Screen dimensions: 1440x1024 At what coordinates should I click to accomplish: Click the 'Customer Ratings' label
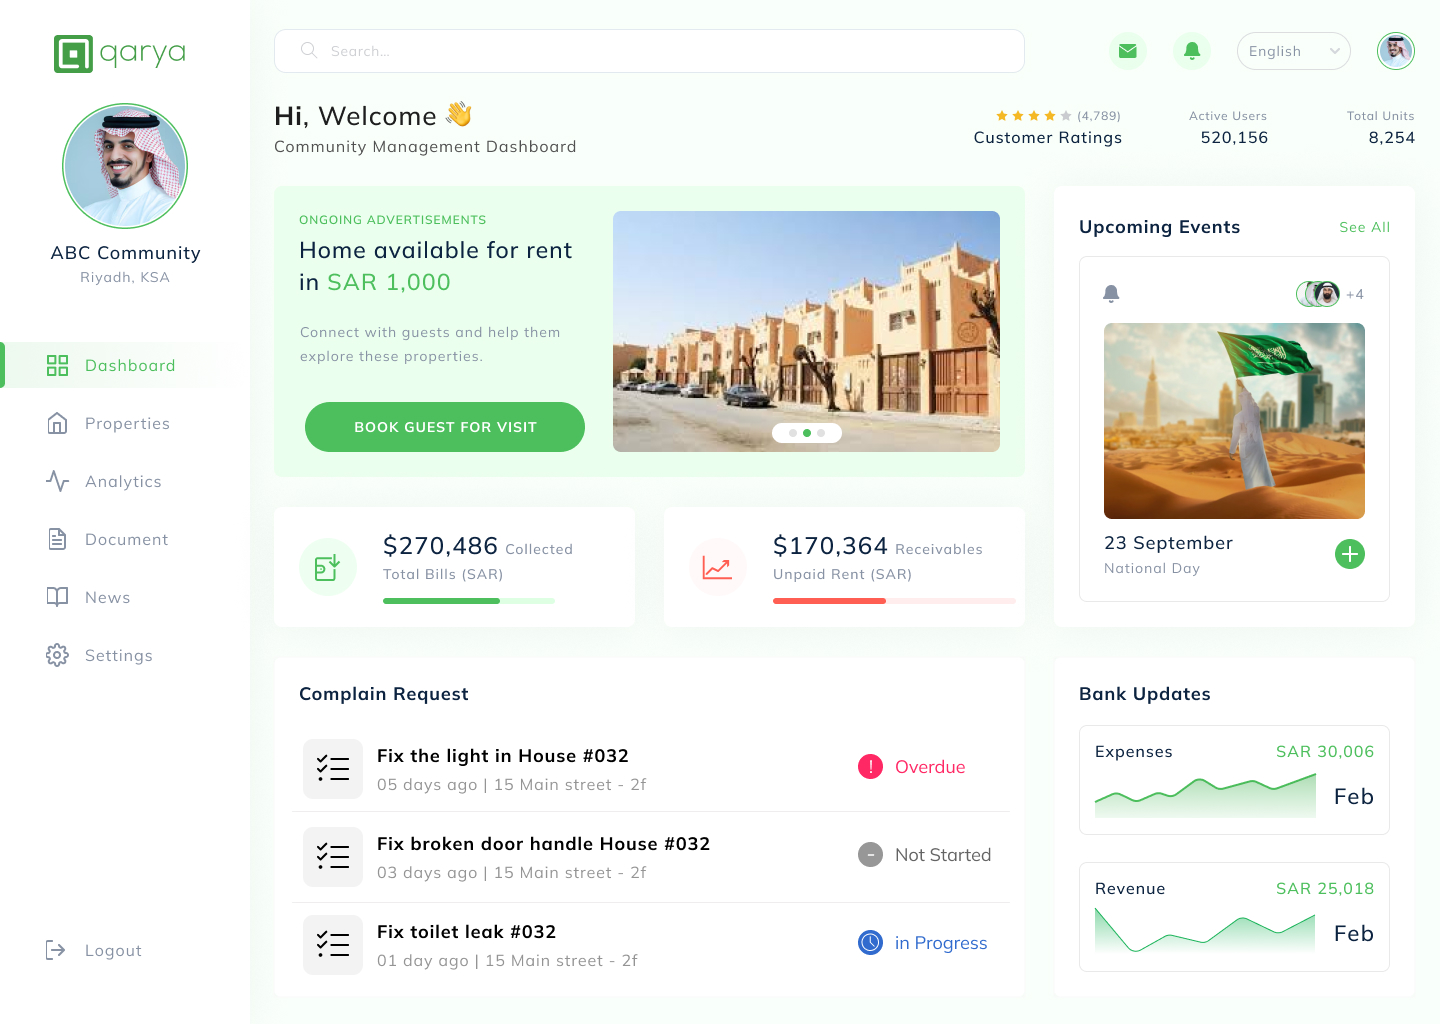pyautogui.click(x=1048, y=138)
